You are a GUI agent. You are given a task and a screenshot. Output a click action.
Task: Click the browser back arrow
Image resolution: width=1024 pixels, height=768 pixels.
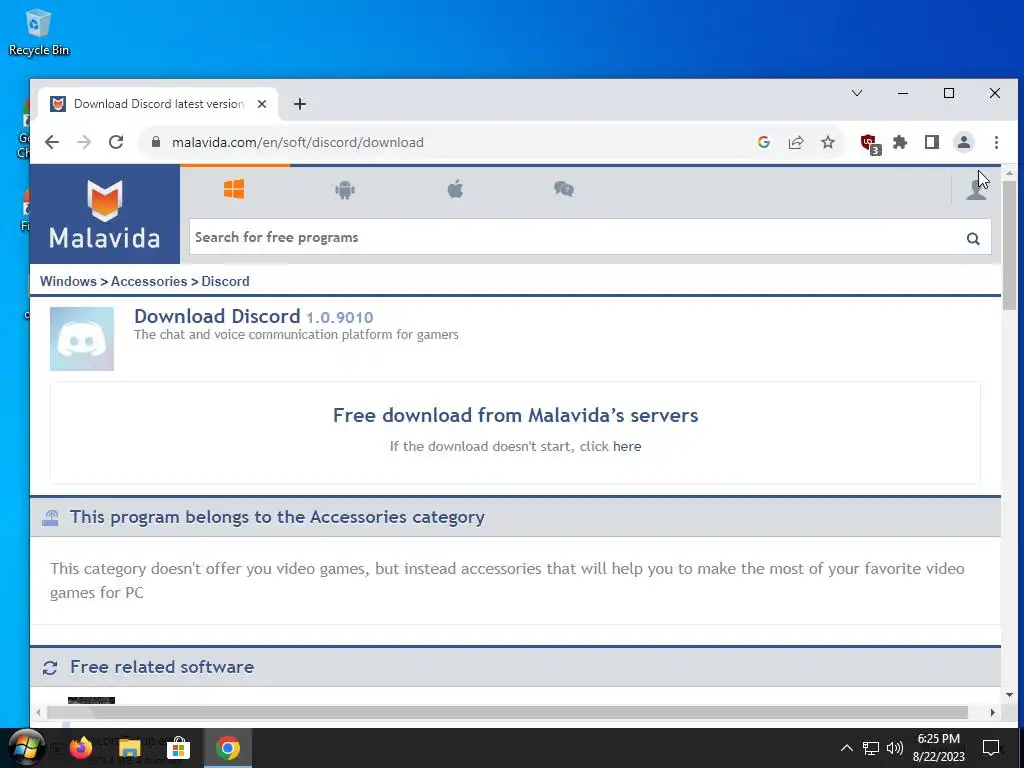click(x=52, y=142)
